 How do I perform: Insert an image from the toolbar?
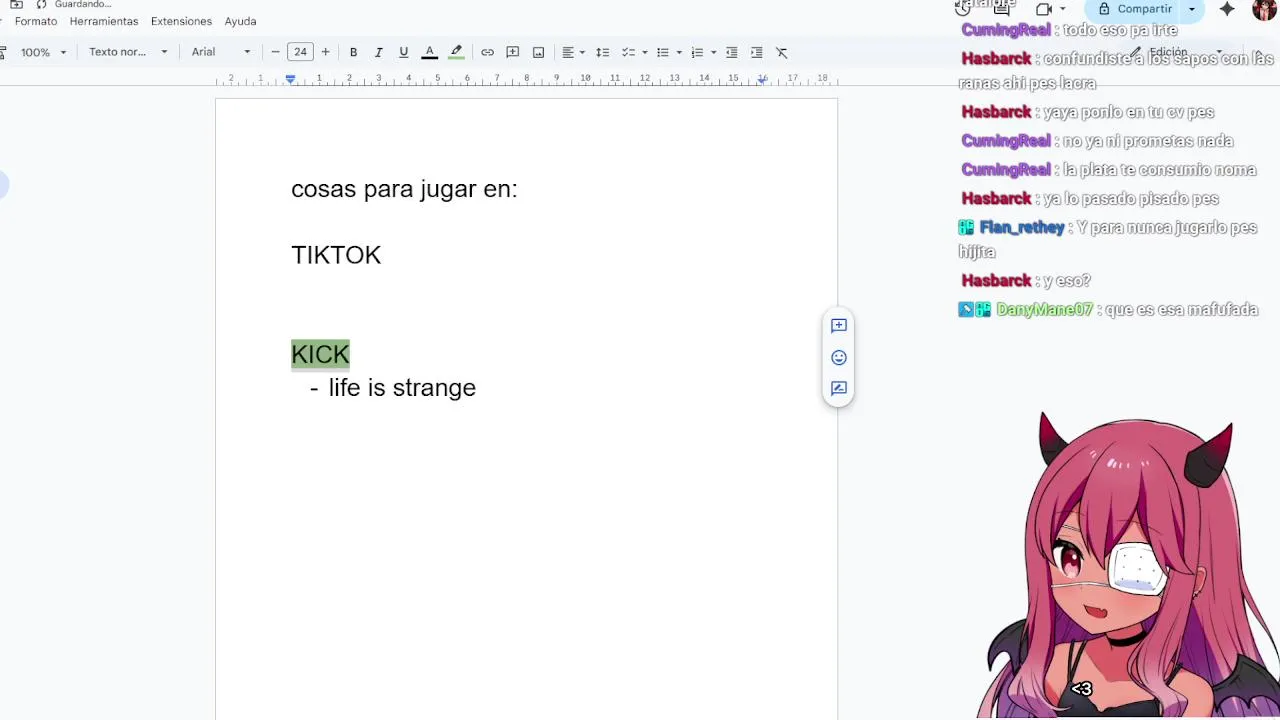(x=538, y=52)
